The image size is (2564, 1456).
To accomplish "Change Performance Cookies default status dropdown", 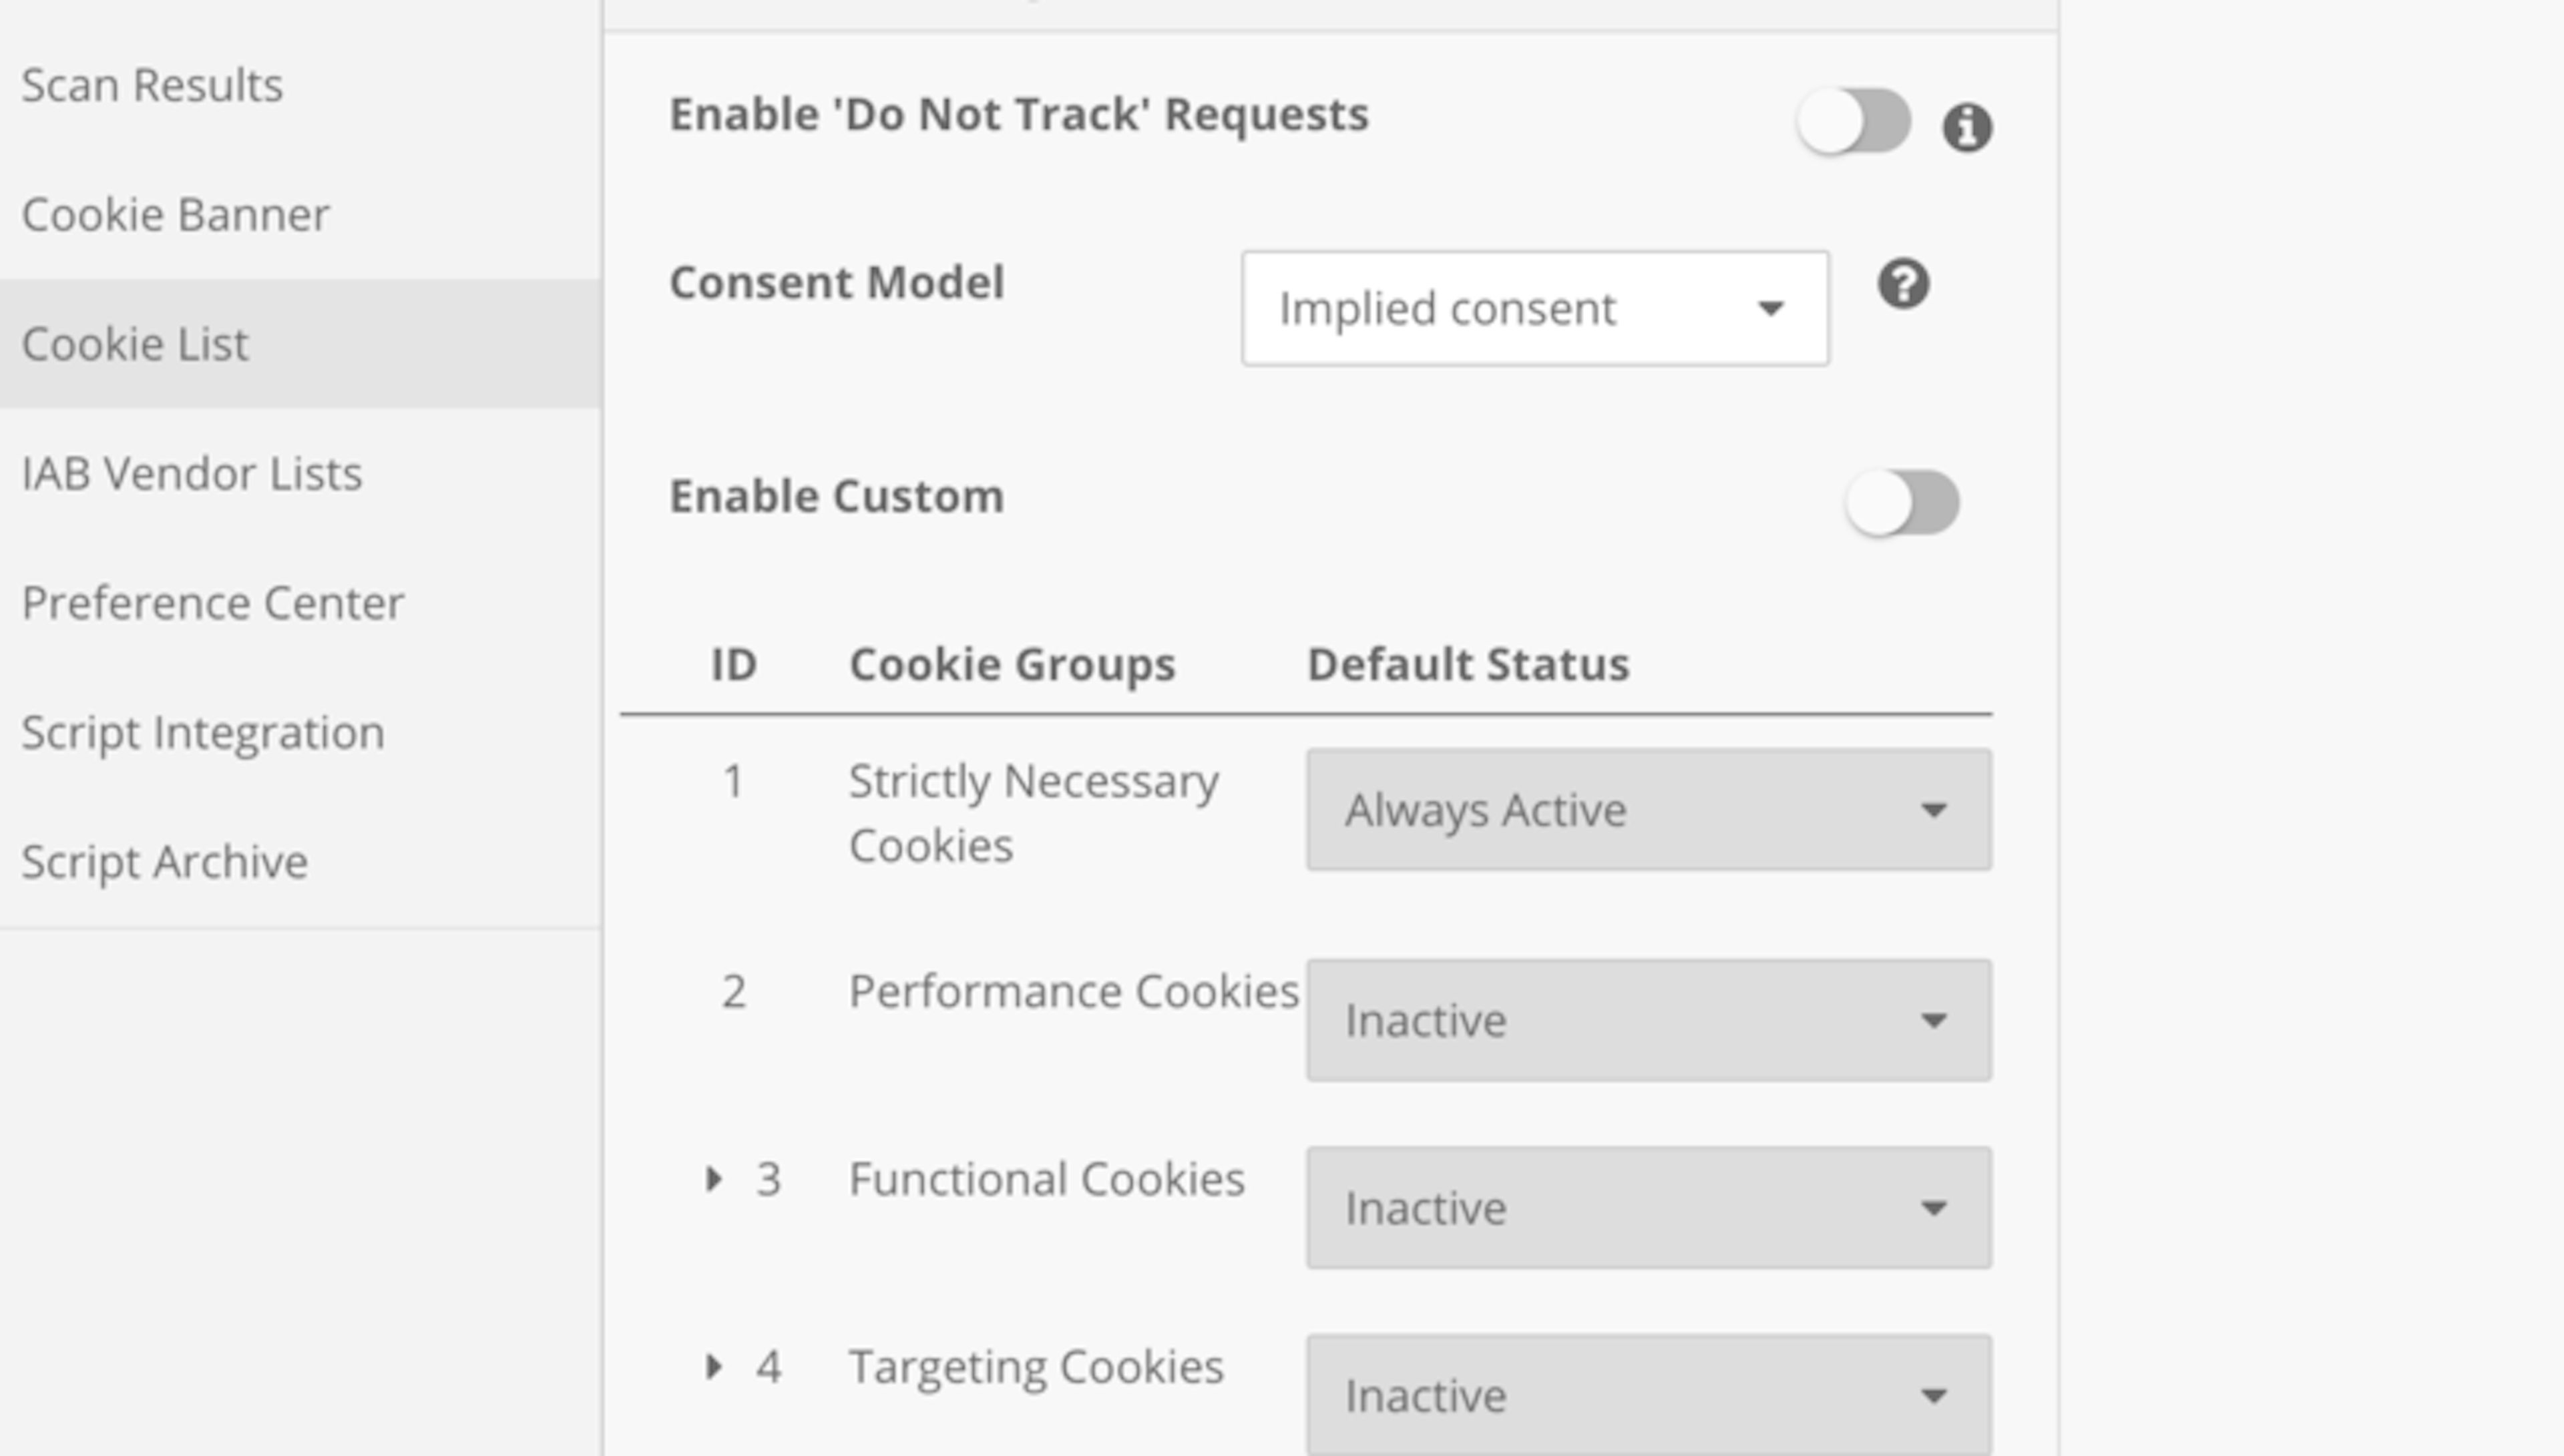I will [x=1647, y=1020].
